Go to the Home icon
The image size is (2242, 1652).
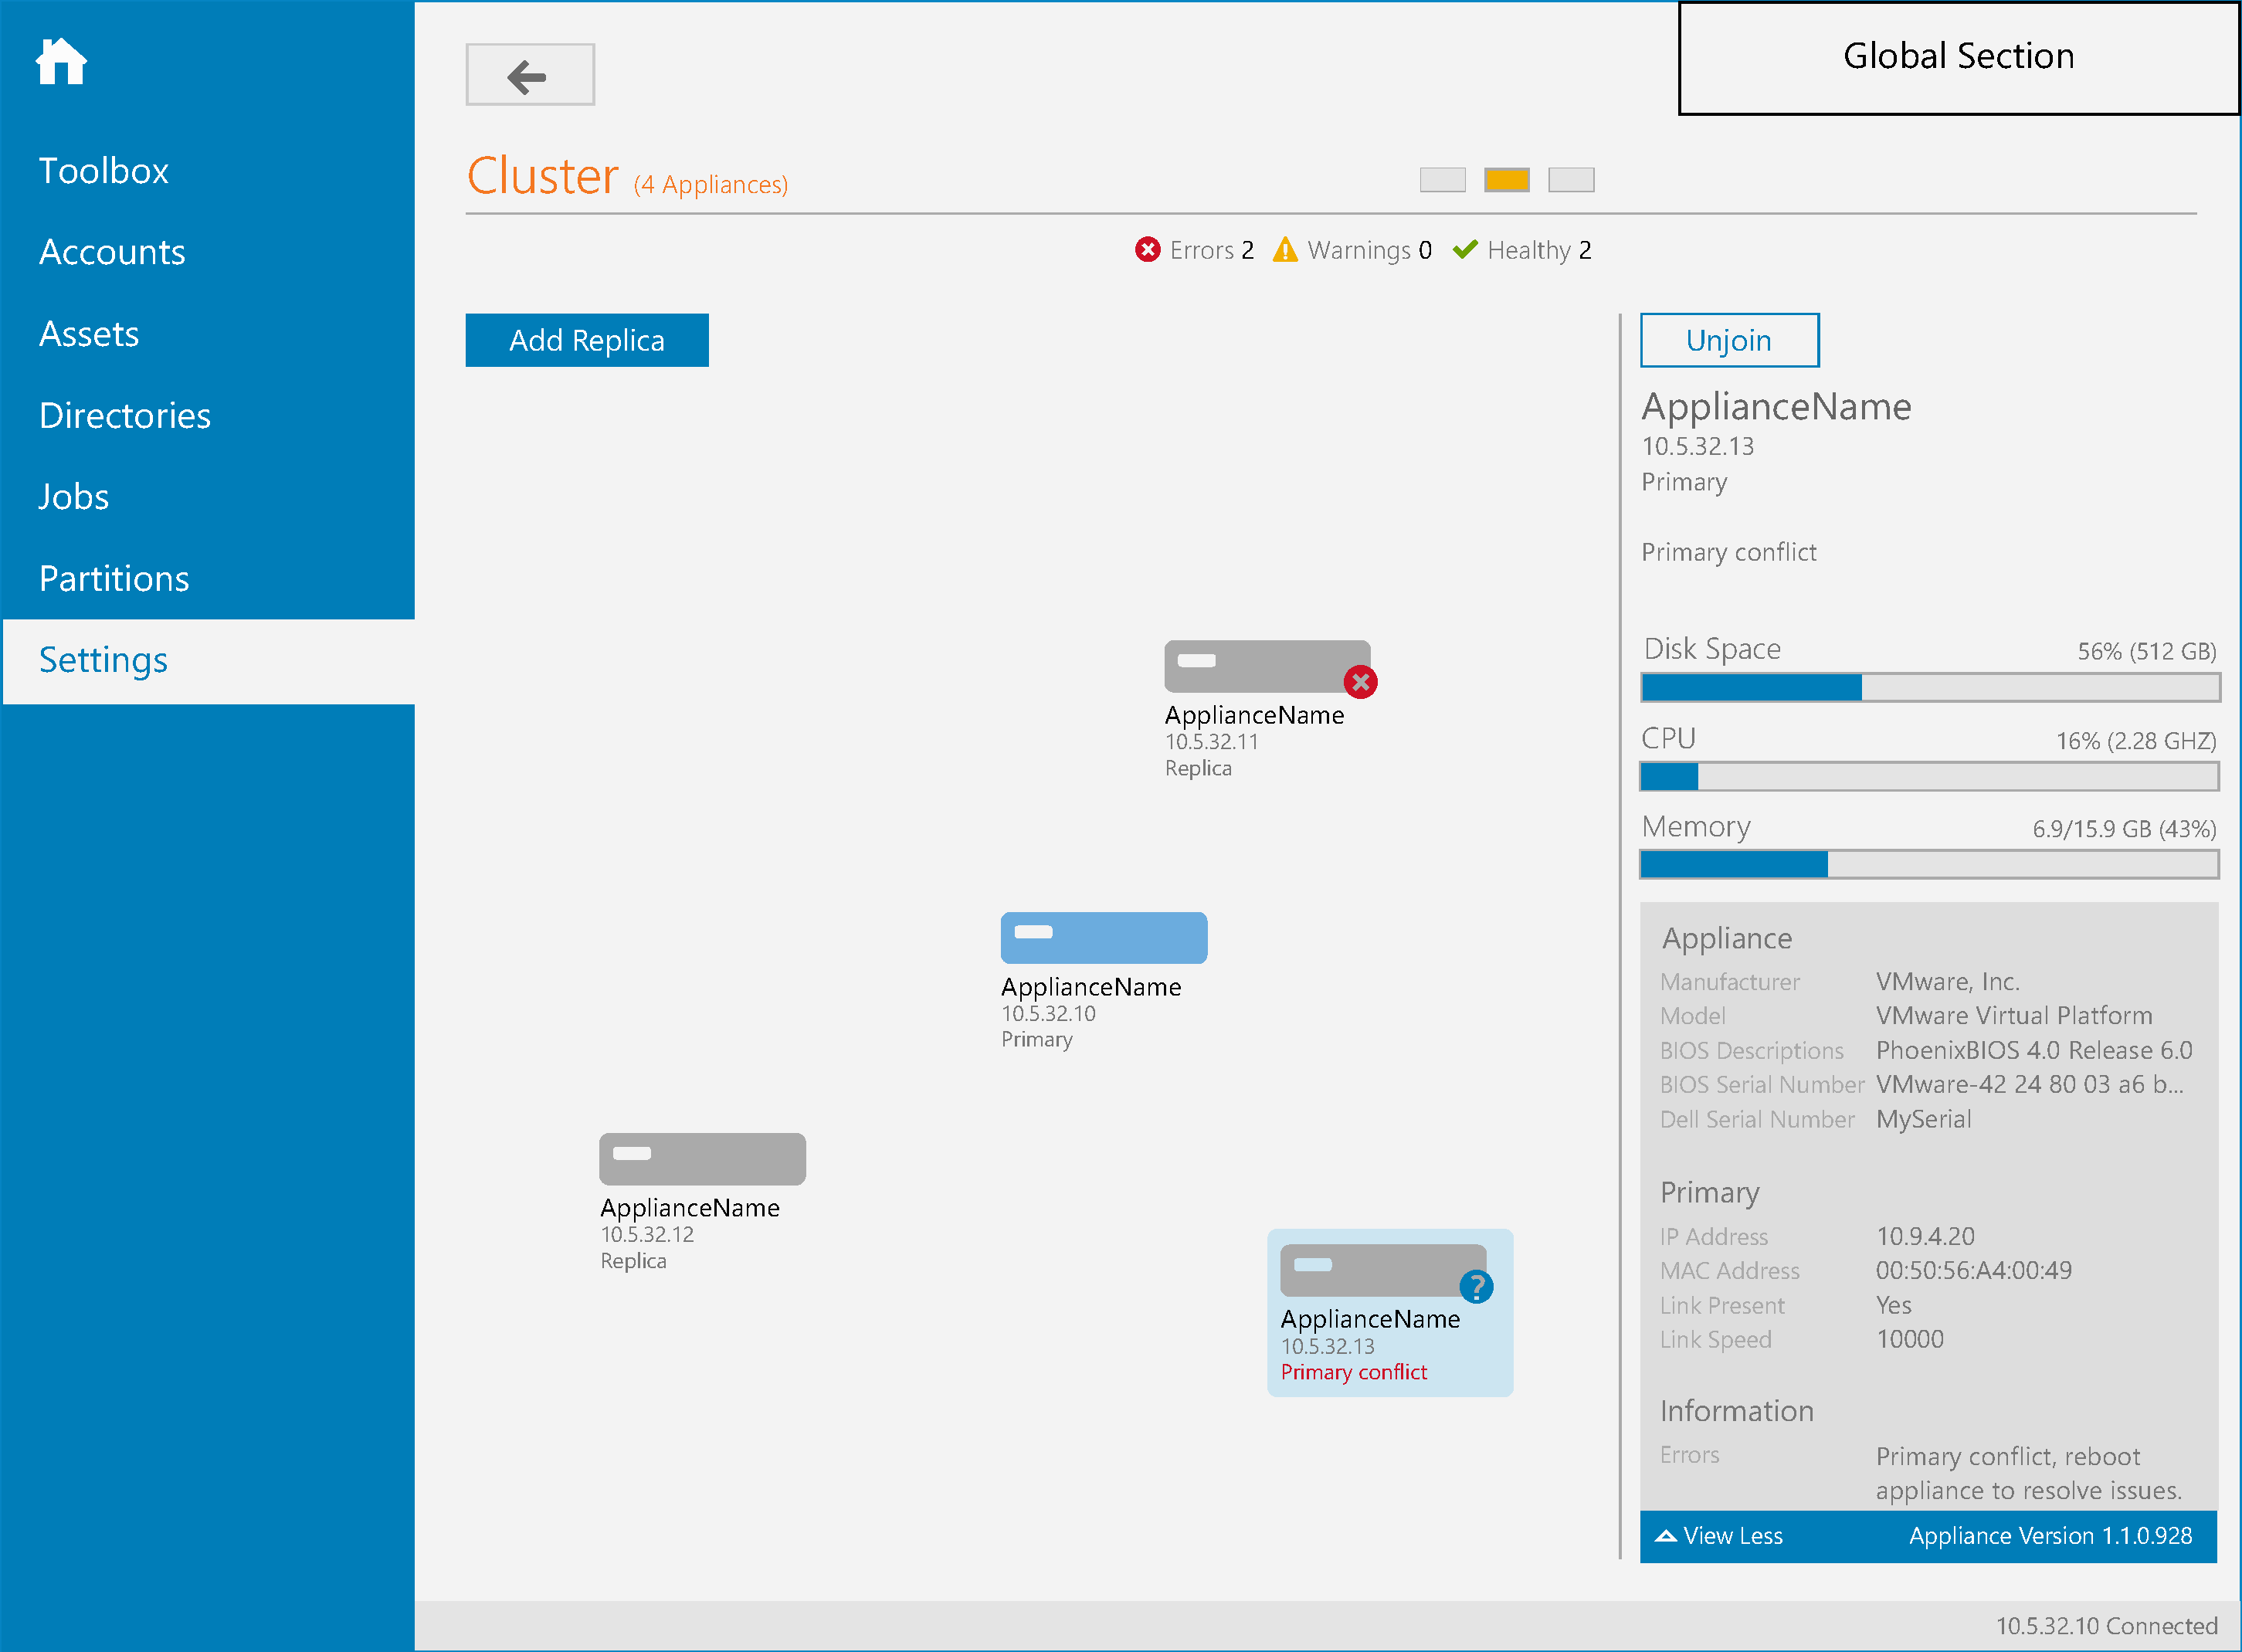(x=61, y=62)
